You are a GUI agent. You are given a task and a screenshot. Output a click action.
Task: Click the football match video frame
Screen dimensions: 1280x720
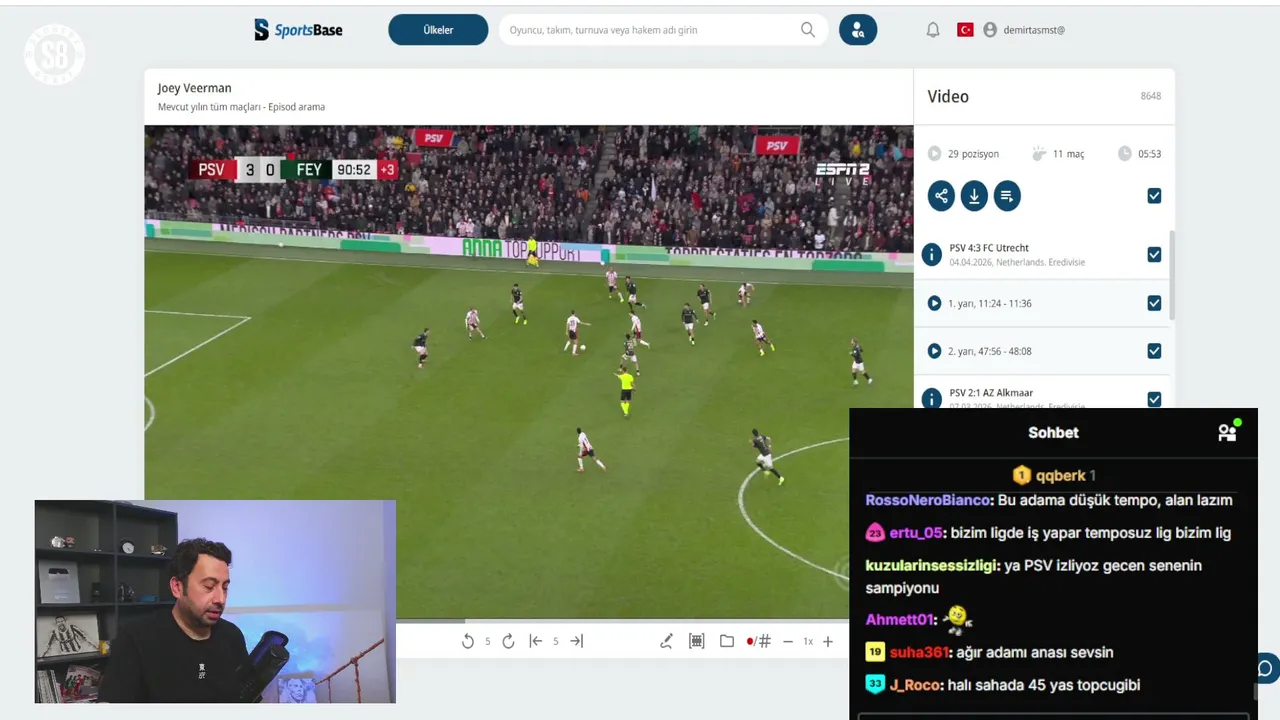(x=529, y=370)
